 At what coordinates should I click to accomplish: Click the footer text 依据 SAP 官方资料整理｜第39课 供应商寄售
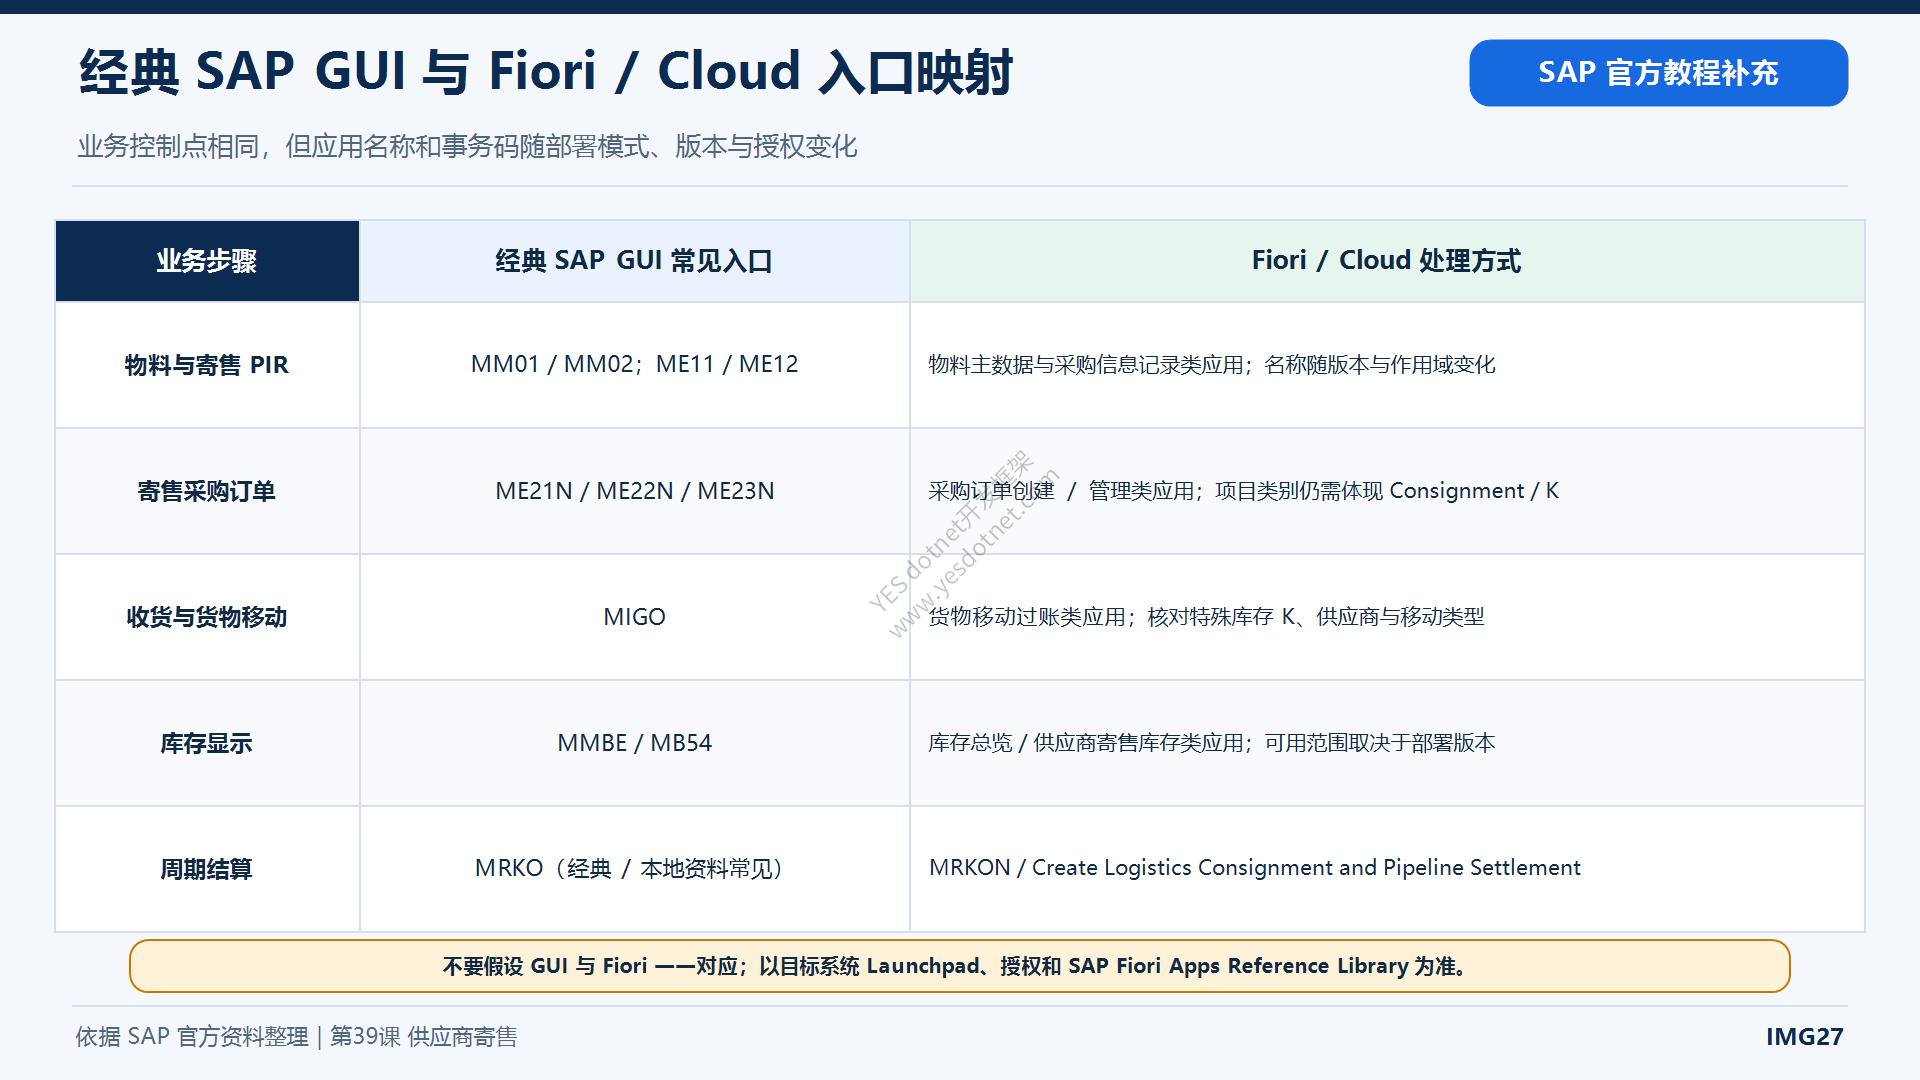296,1037
